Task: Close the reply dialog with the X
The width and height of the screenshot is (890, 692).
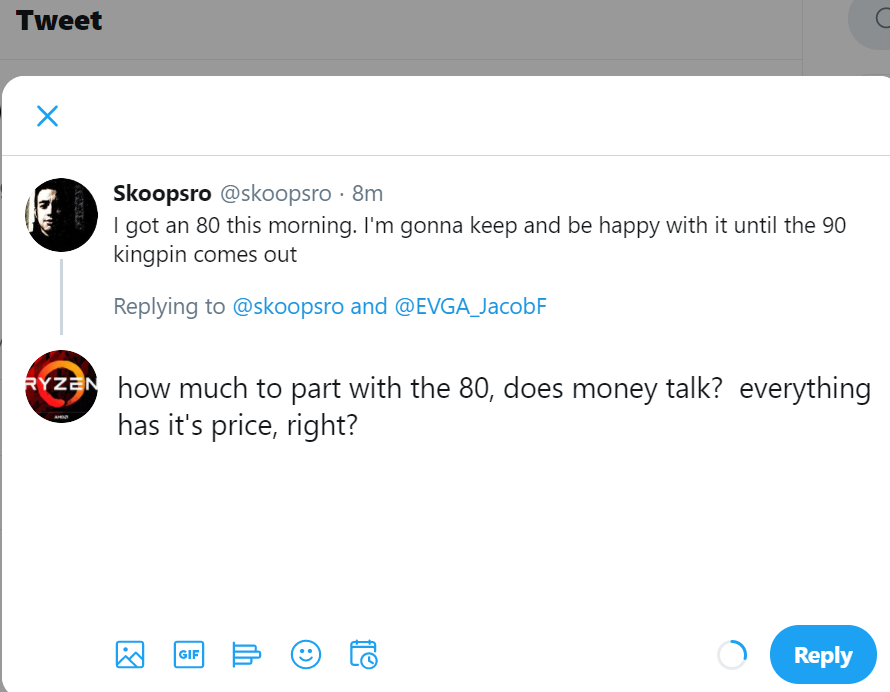Action: point(47,116)
